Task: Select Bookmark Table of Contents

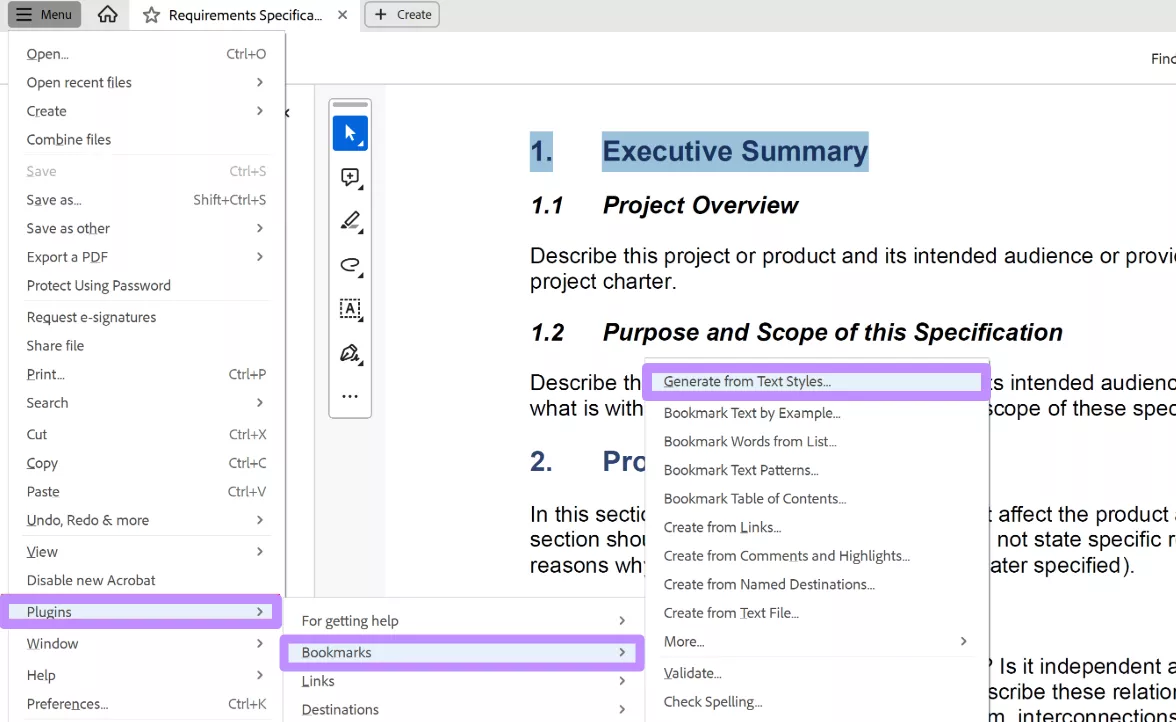Action: click(755, 498)
